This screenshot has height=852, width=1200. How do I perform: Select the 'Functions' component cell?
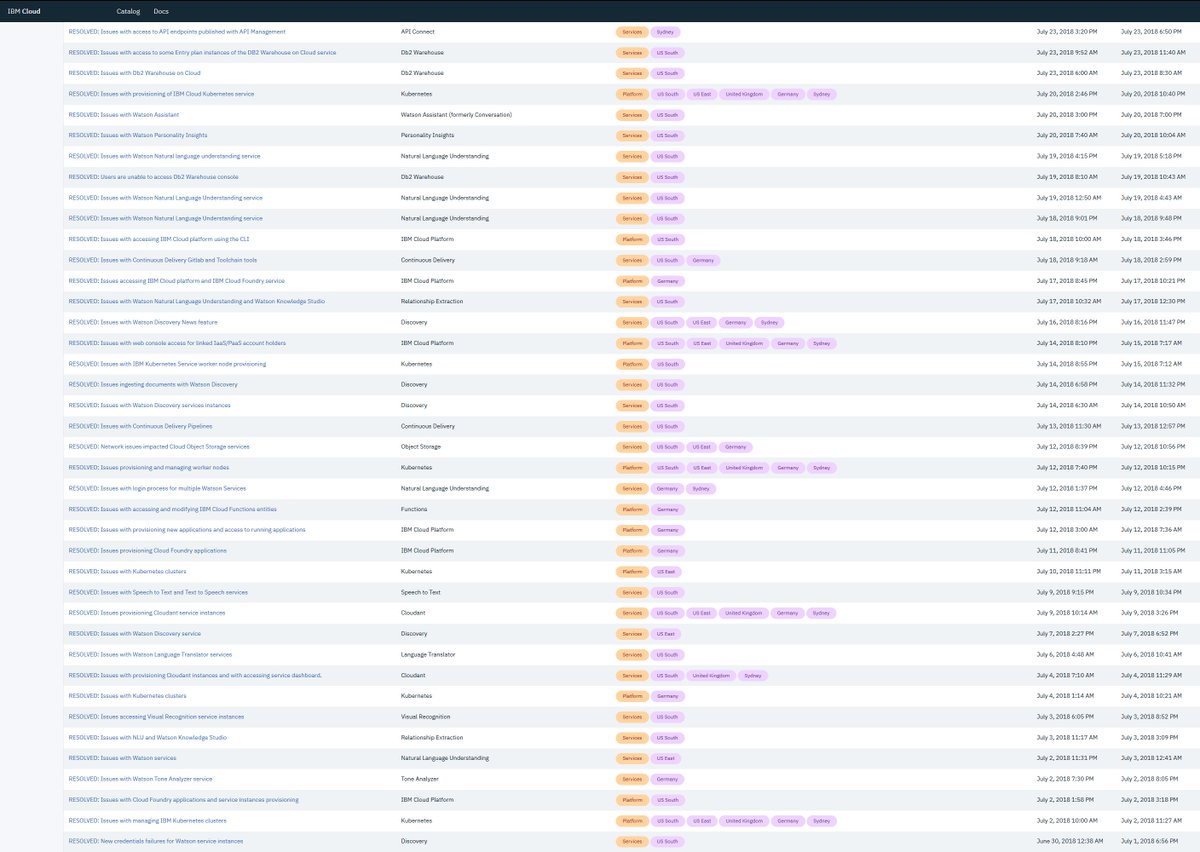click(x=414, y=509)
